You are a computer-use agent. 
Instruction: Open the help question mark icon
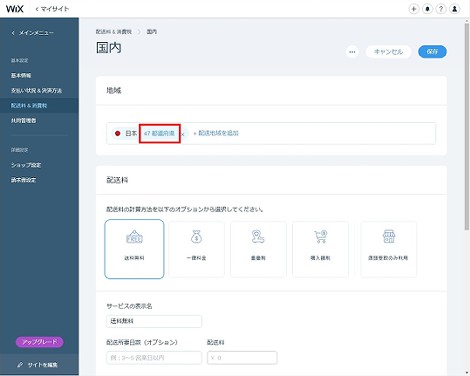point(441,9)
